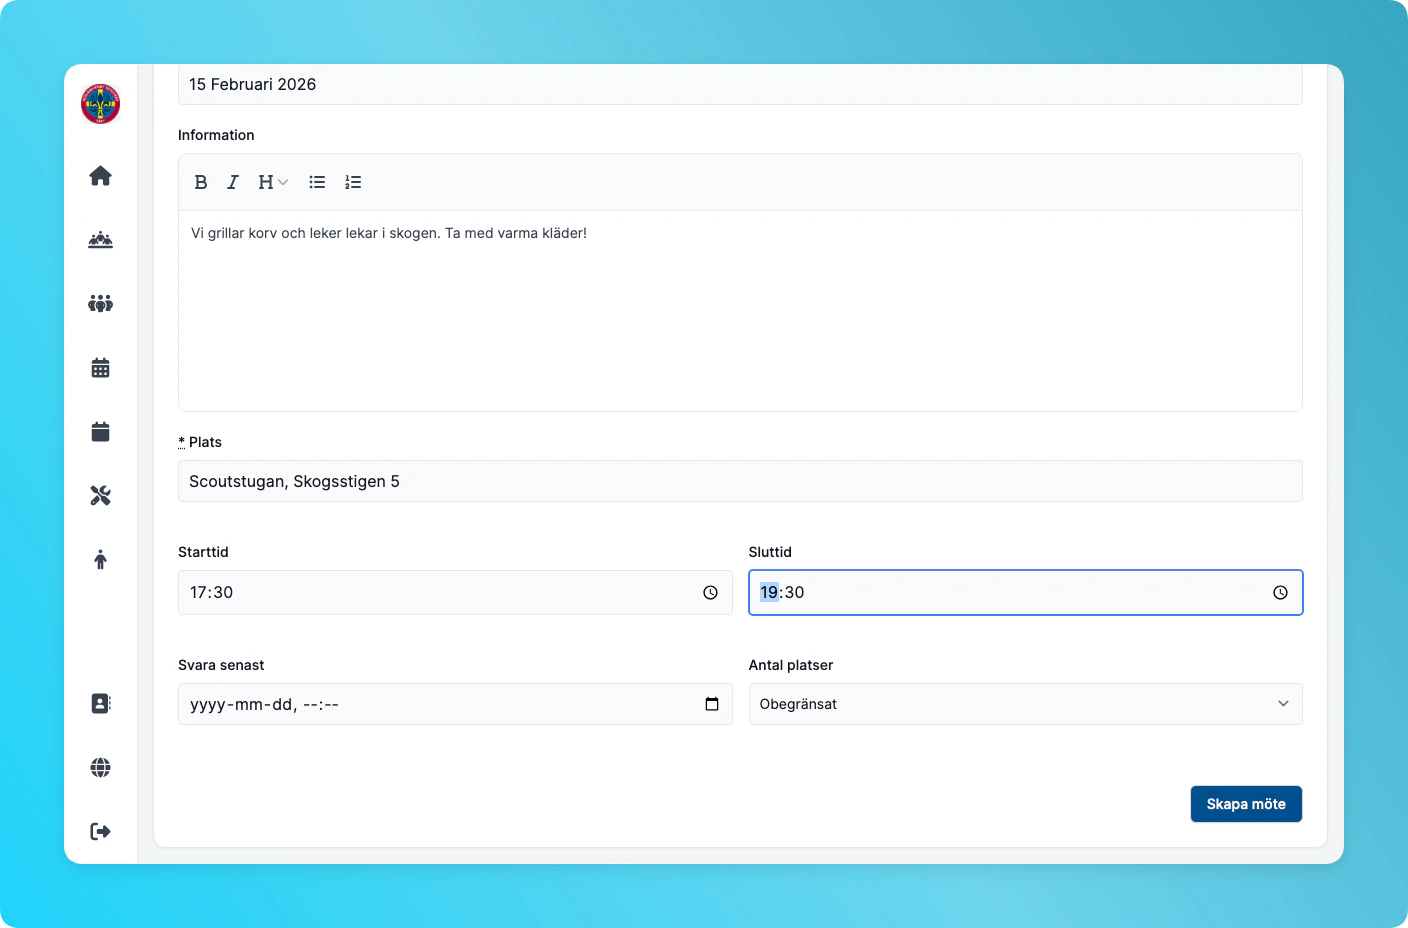Click the Starttid field showing 17:30
The image size is (1408, 928).
(455, 593)
